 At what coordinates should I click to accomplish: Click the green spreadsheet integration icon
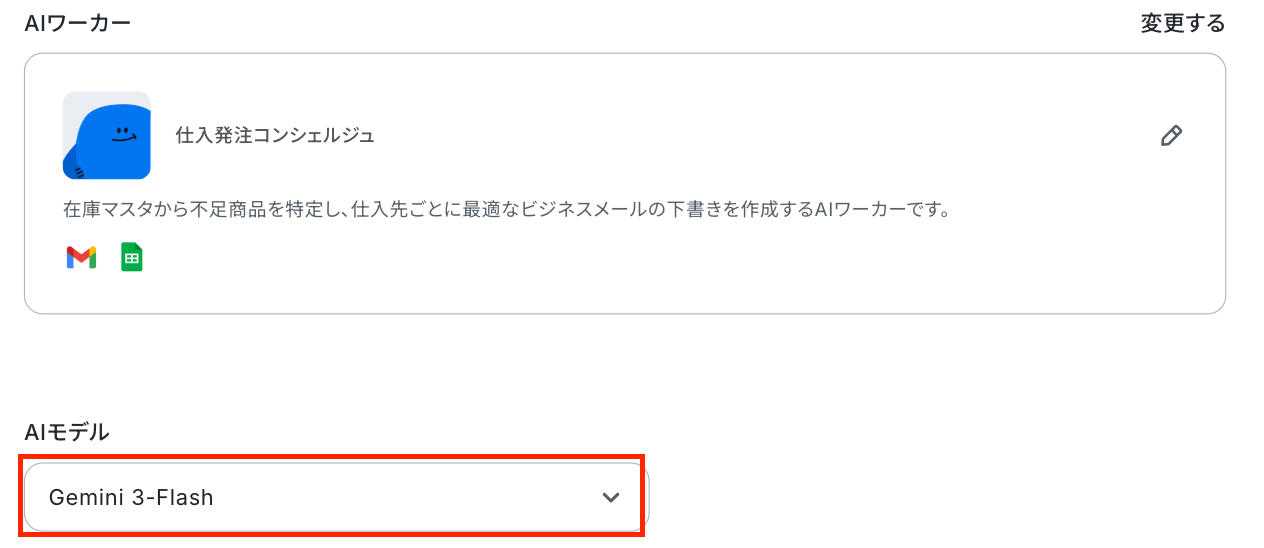132,257
